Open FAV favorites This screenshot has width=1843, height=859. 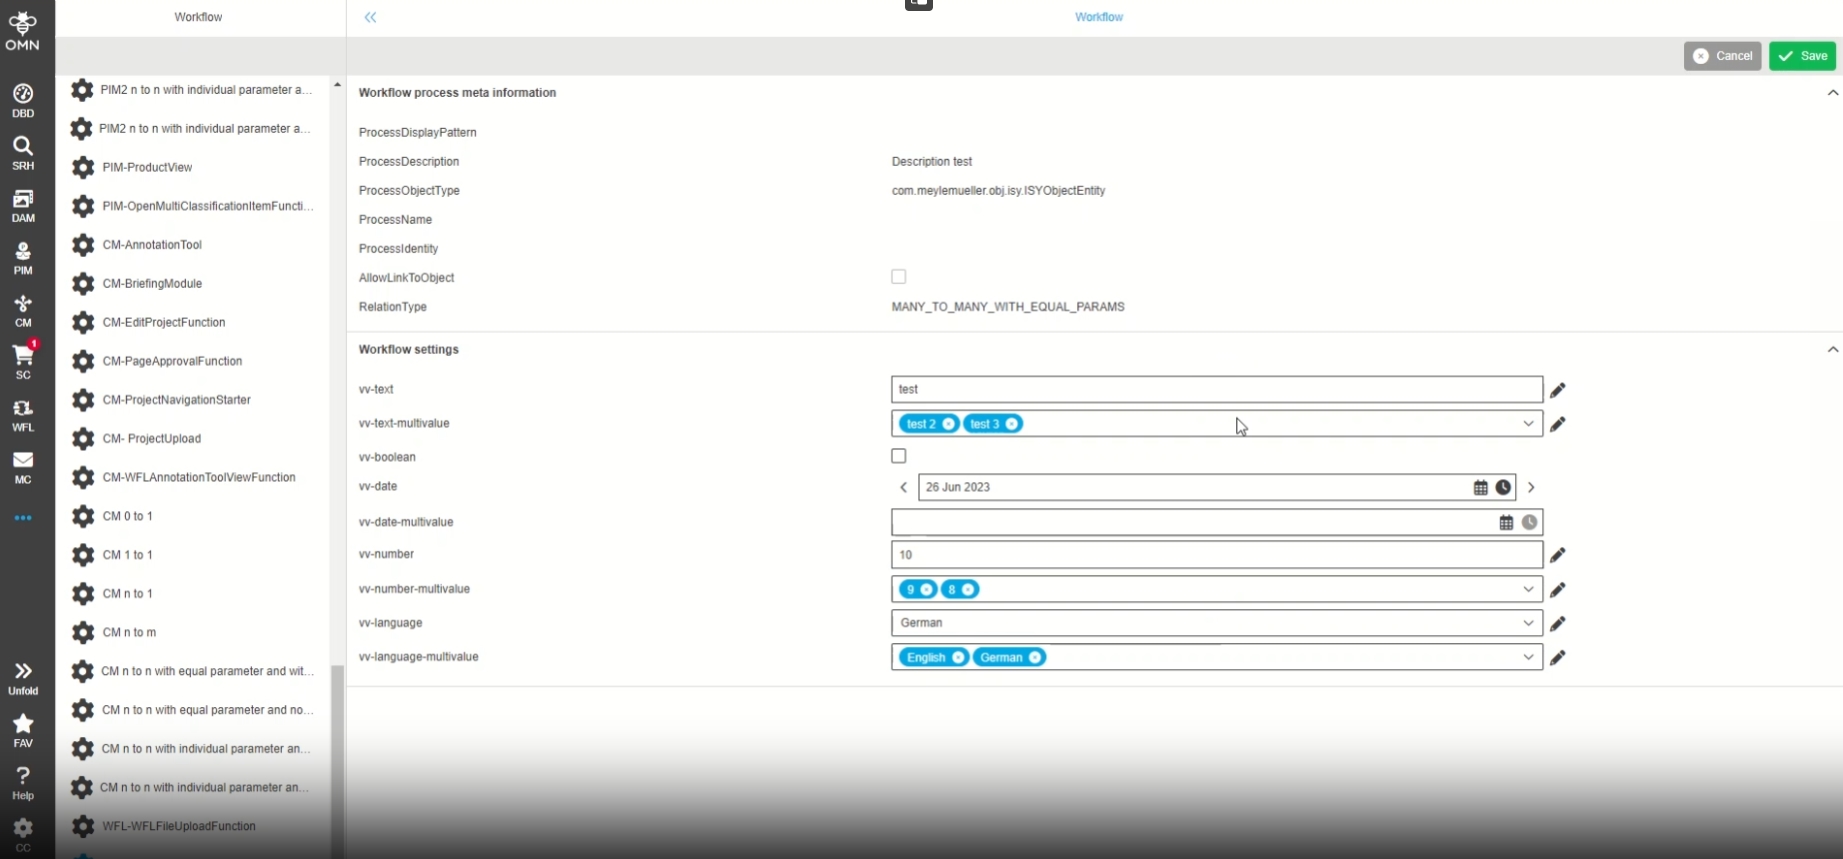coord(23,730)
